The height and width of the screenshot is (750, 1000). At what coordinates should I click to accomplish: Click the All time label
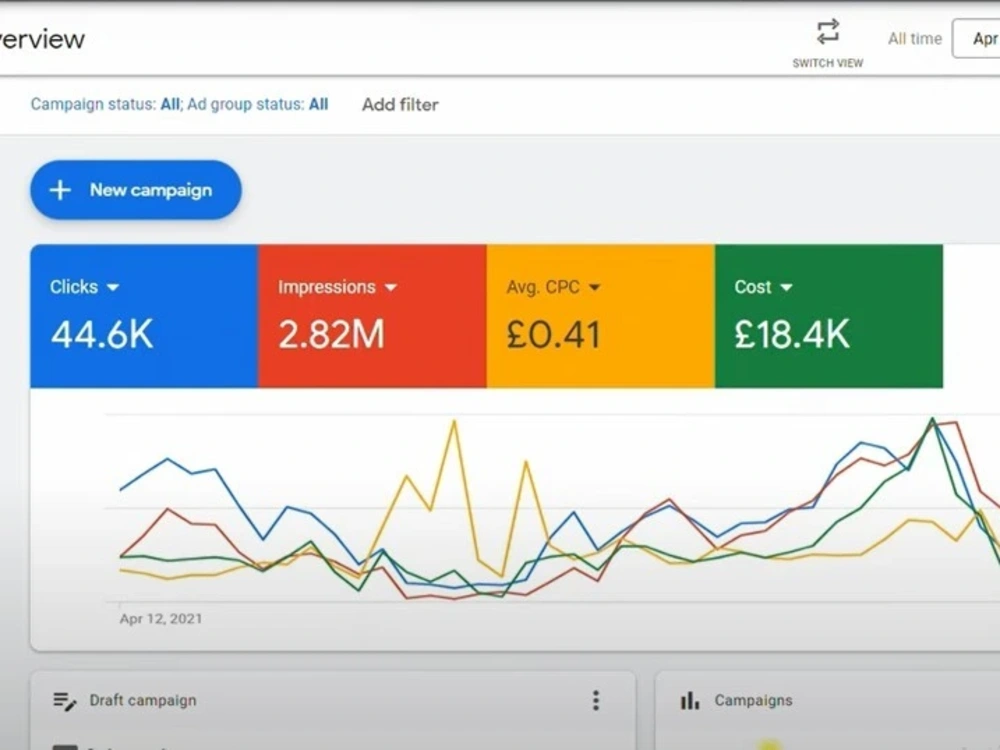tap(915, 39)
